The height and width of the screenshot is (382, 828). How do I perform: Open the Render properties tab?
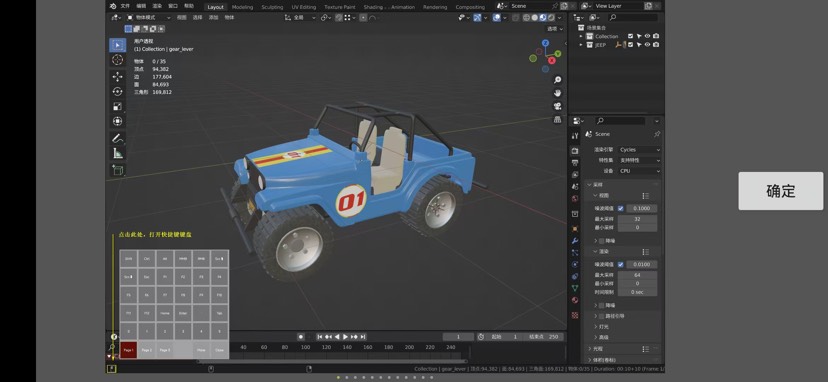575,151
